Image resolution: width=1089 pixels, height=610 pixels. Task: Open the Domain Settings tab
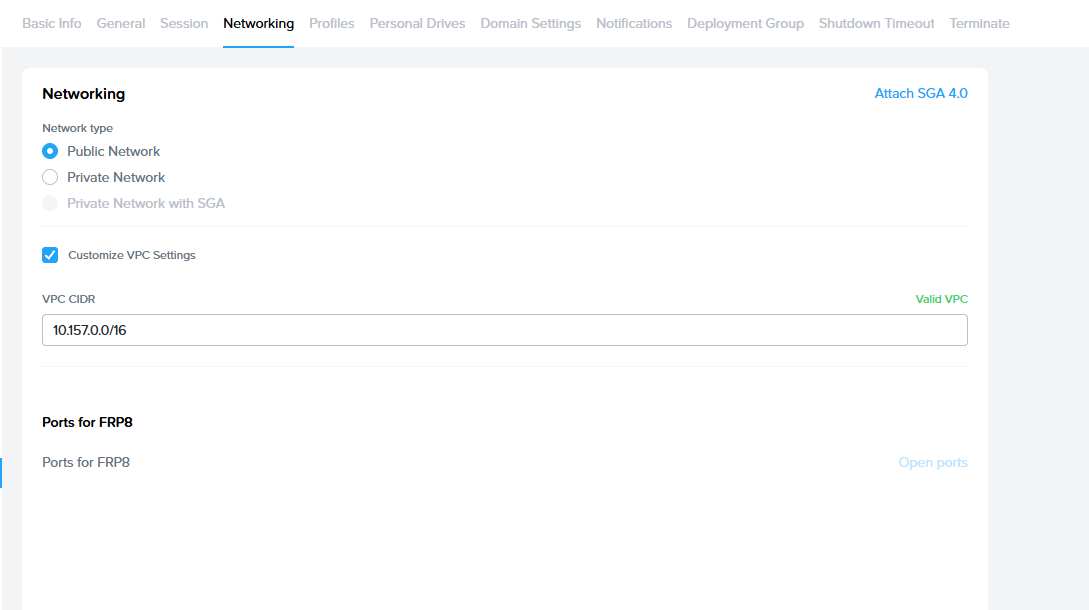tap(530, 23)
